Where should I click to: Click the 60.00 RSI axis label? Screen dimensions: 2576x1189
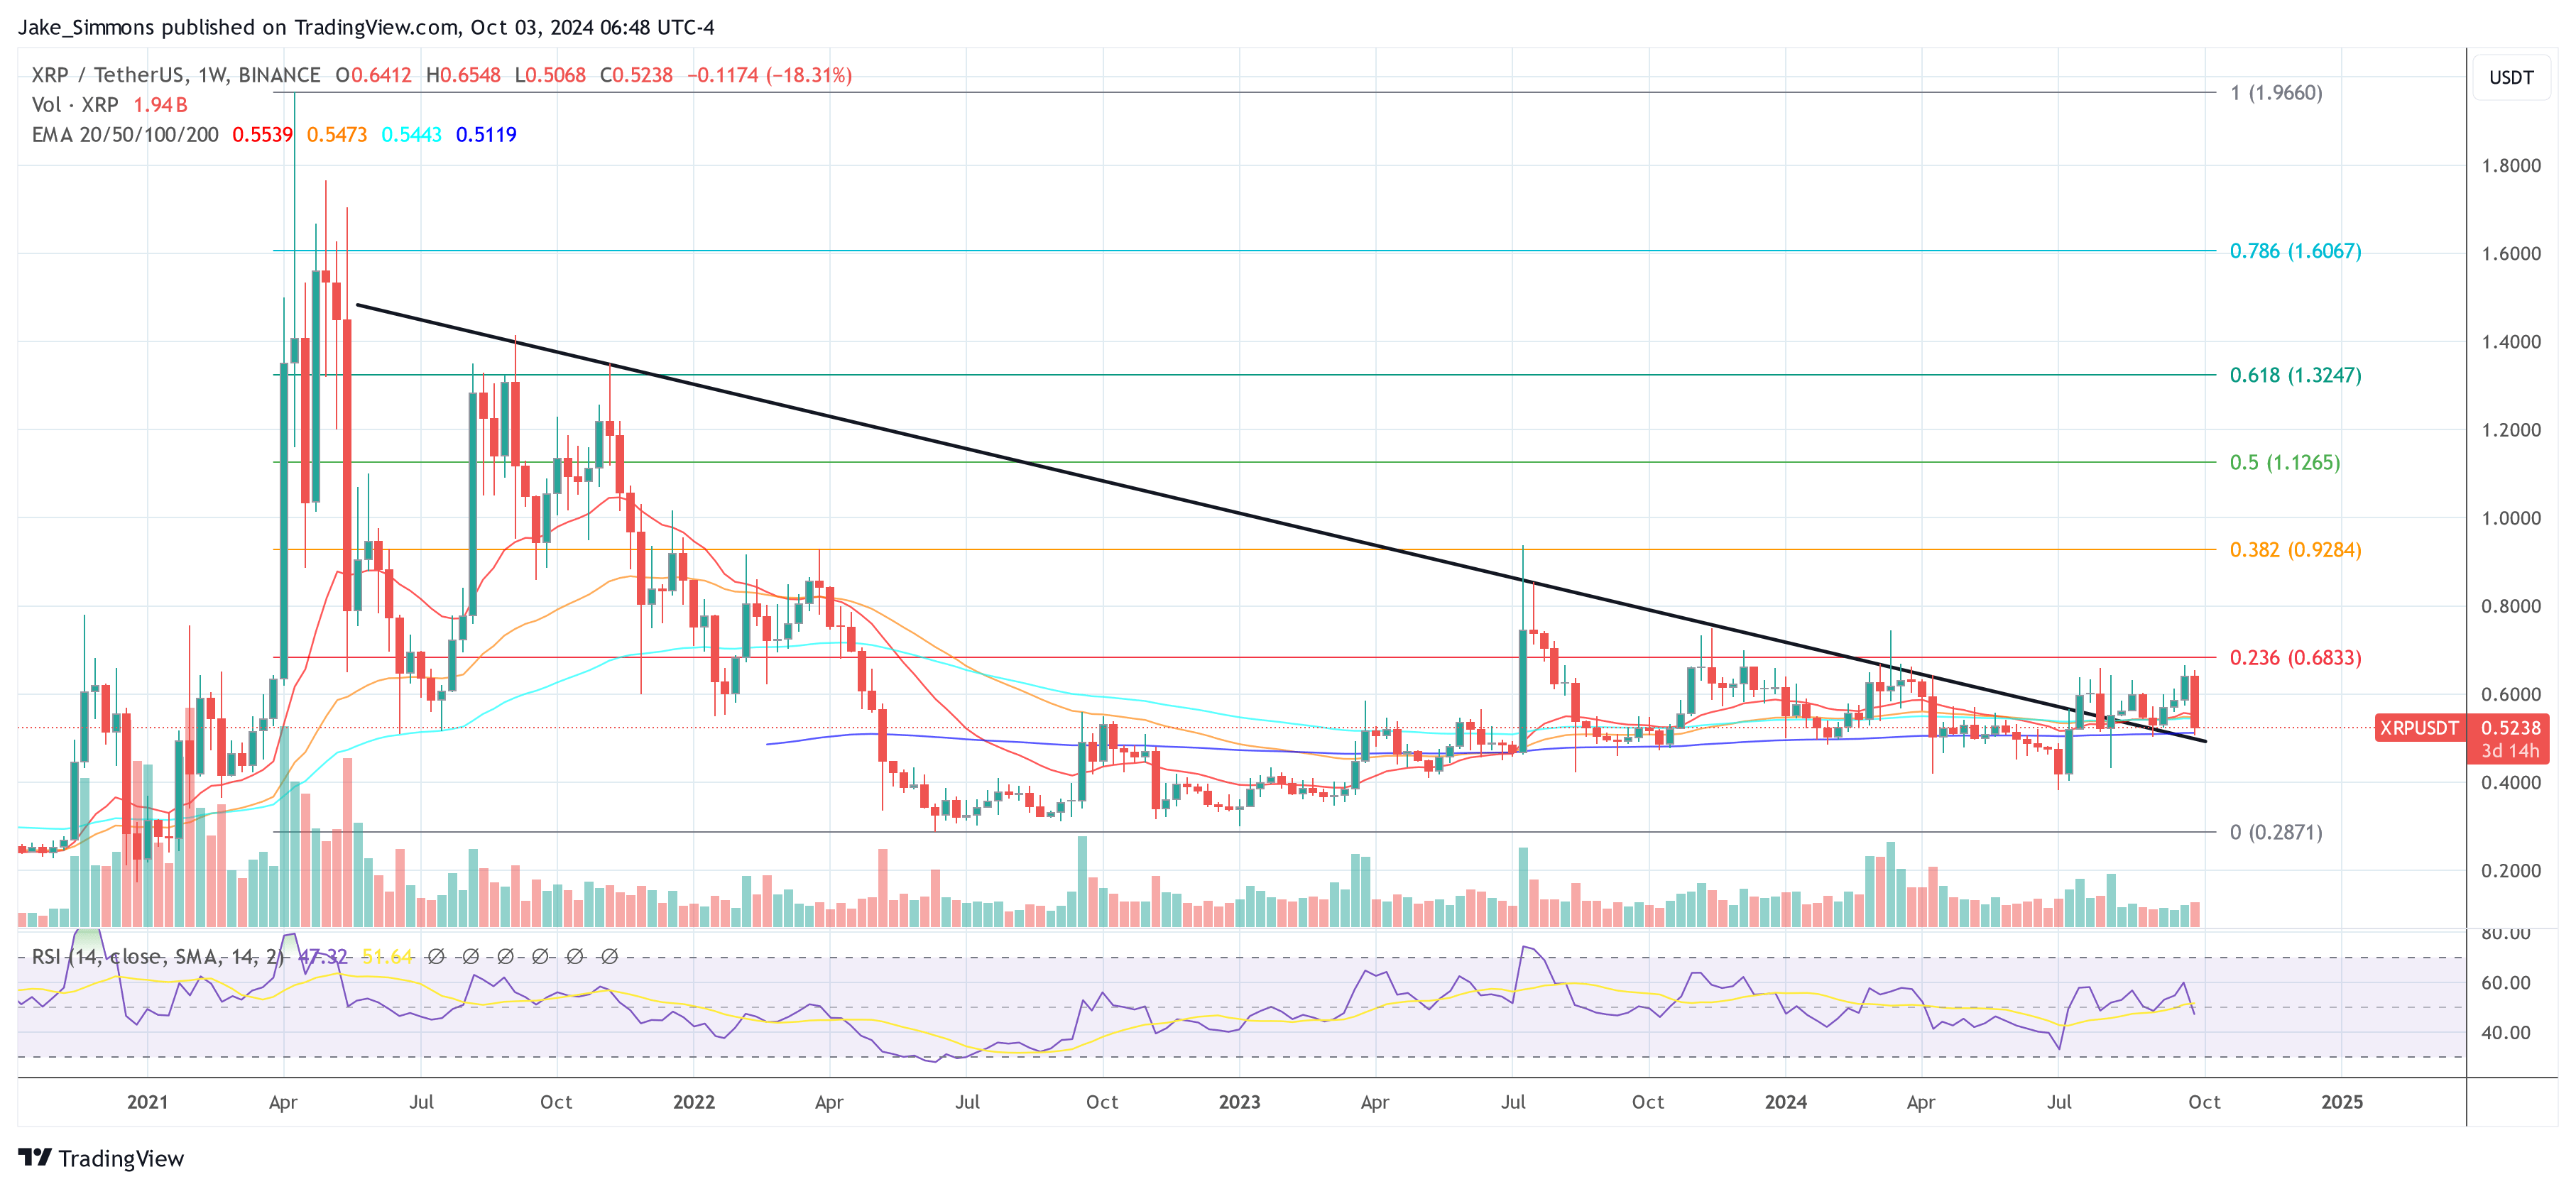tap(2506, 983)
